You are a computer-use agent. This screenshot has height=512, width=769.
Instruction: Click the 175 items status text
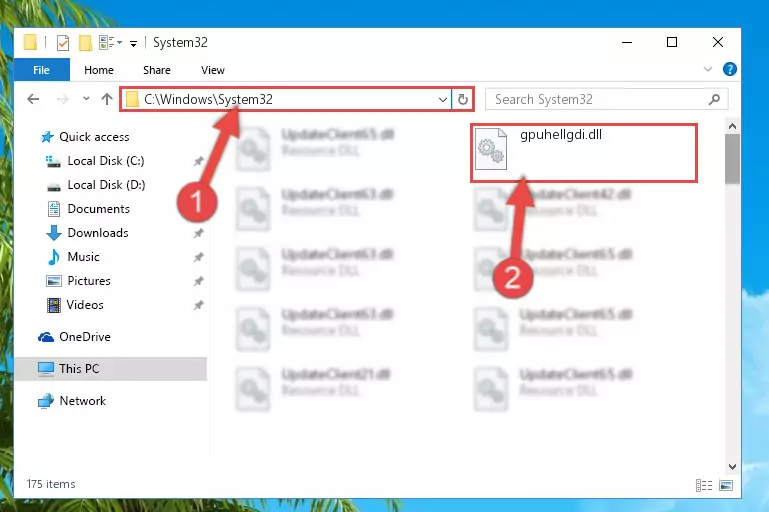51,484
